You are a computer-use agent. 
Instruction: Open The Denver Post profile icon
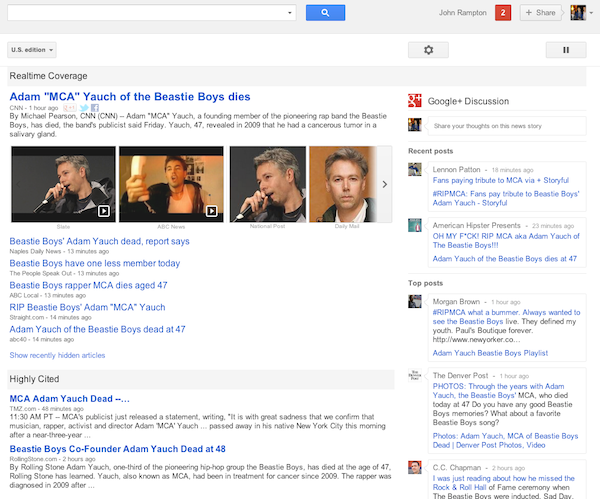click(x=415, y=375)
